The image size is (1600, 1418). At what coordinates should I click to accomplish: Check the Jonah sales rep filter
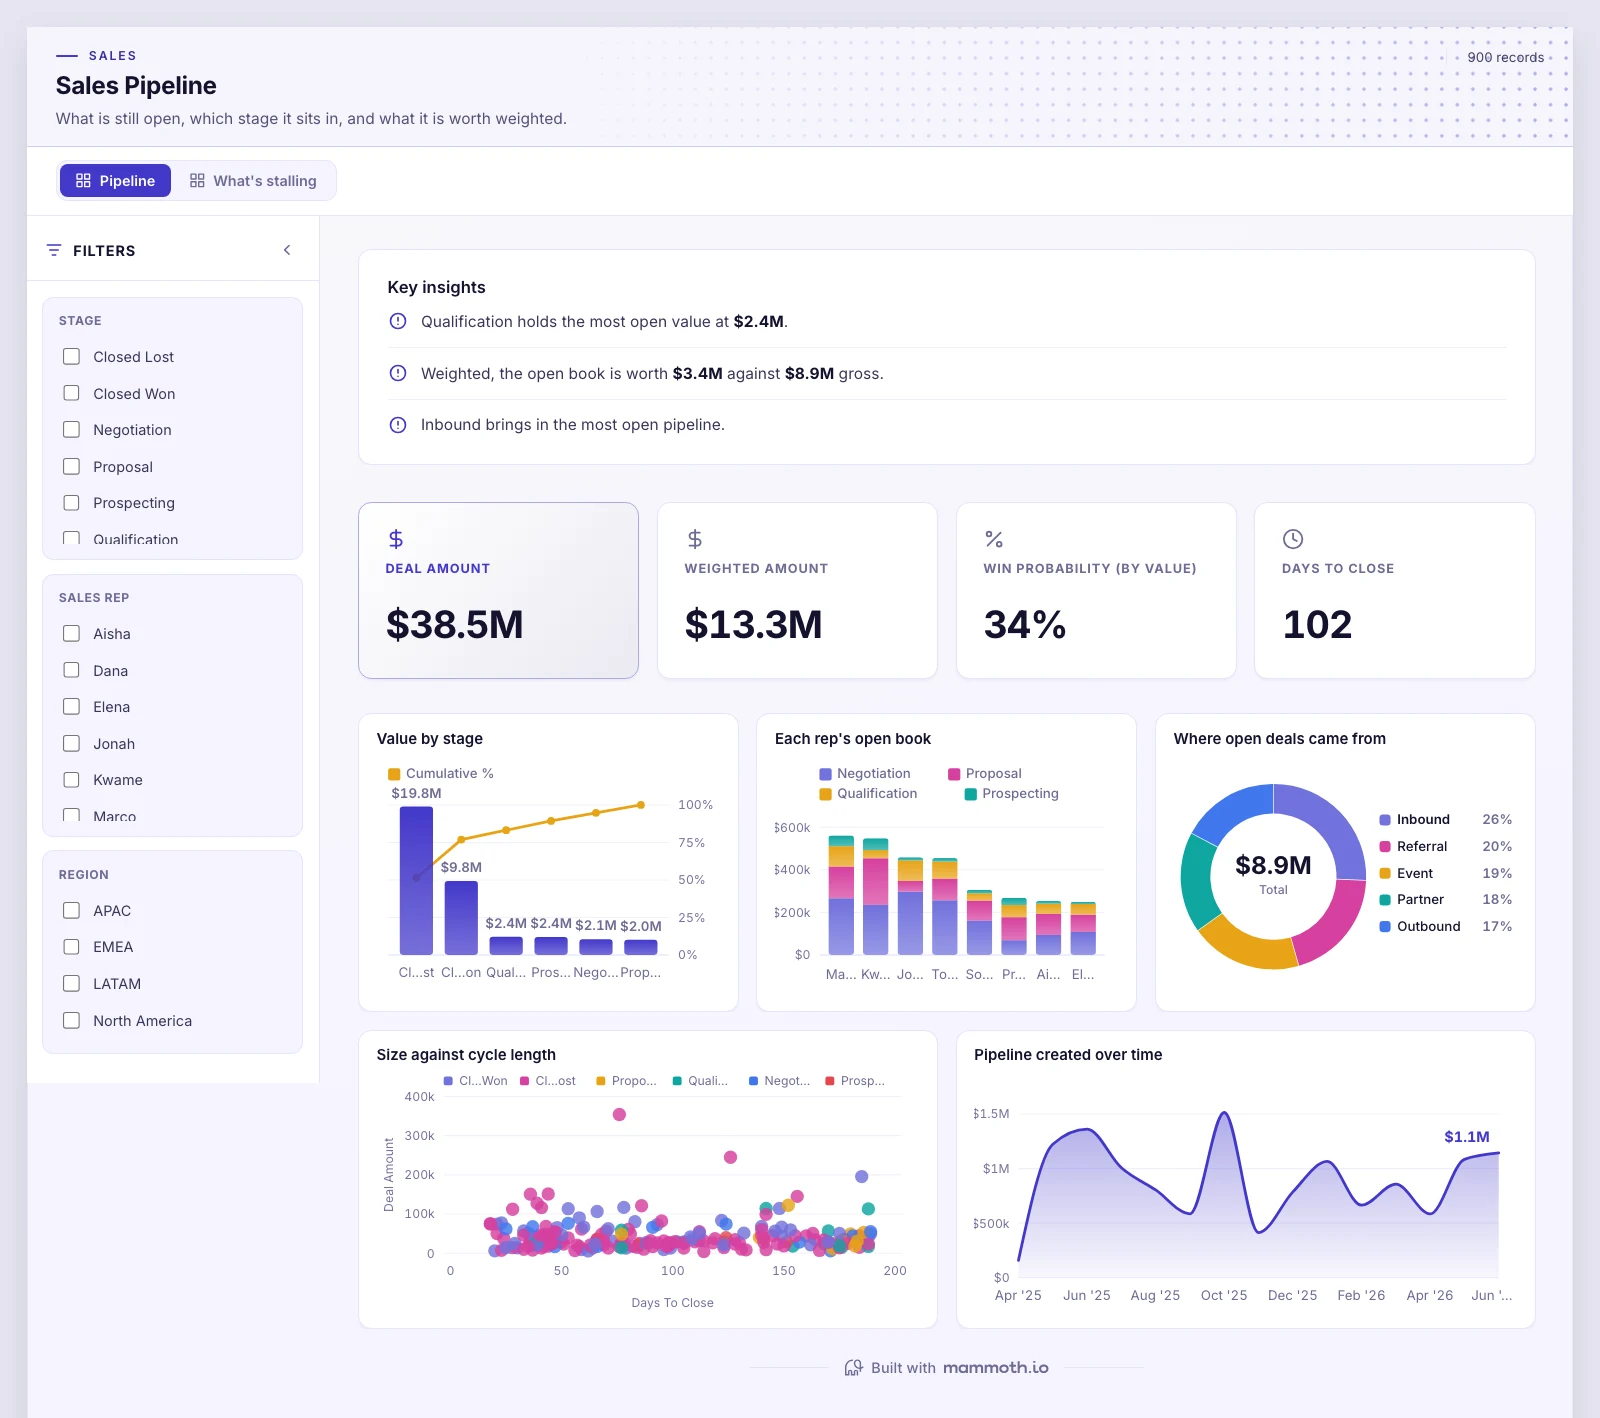(72, 743)
